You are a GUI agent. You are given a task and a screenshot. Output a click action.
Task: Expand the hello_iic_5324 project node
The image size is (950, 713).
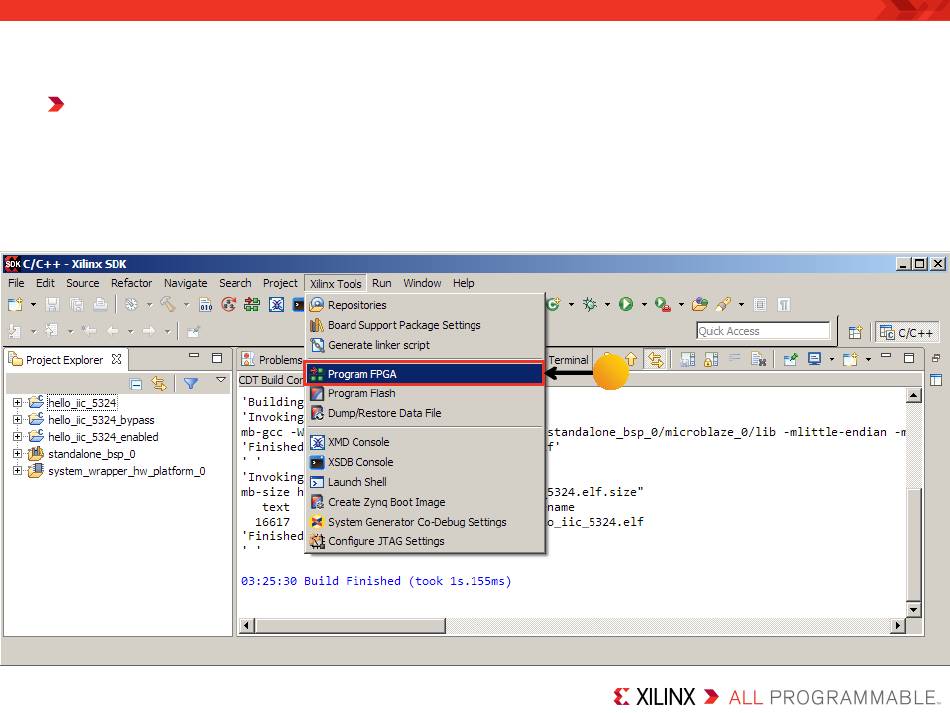(17, 402)
